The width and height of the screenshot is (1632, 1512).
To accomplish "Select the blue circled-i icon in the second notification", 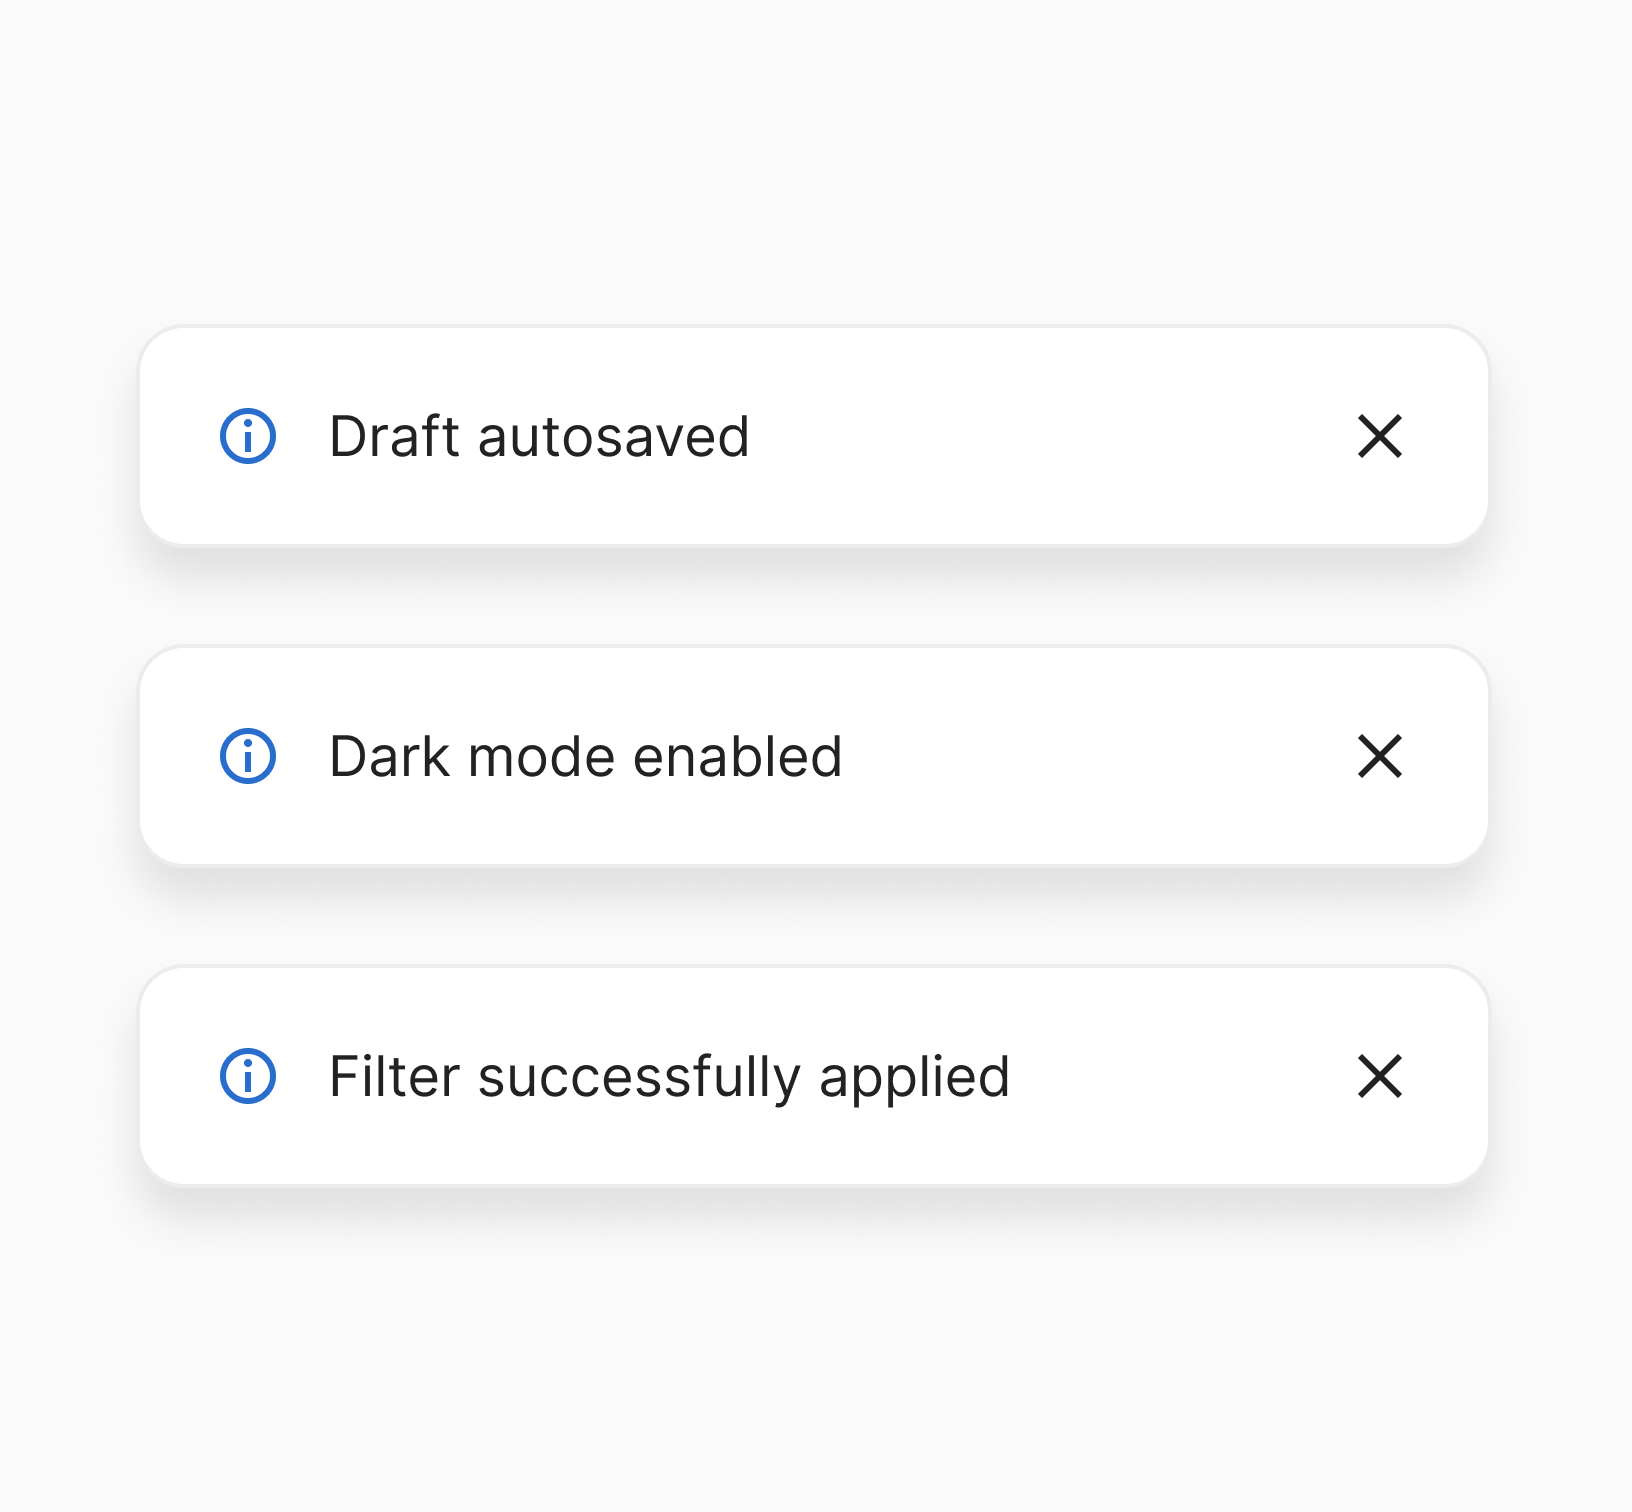I will (248, 756).
